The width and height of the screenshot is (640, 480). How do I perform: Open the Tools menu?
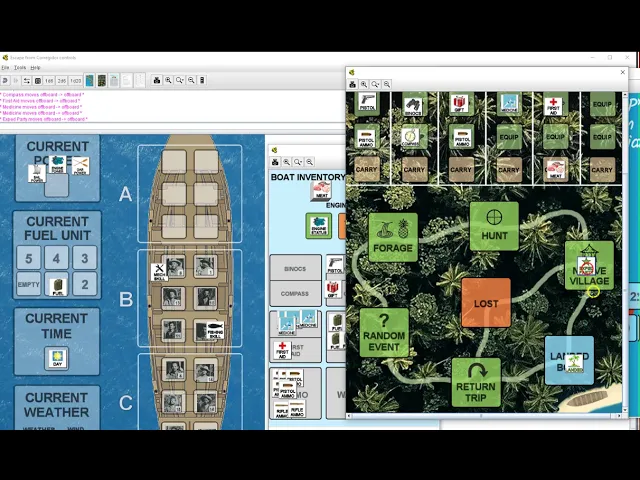[20, 67]
